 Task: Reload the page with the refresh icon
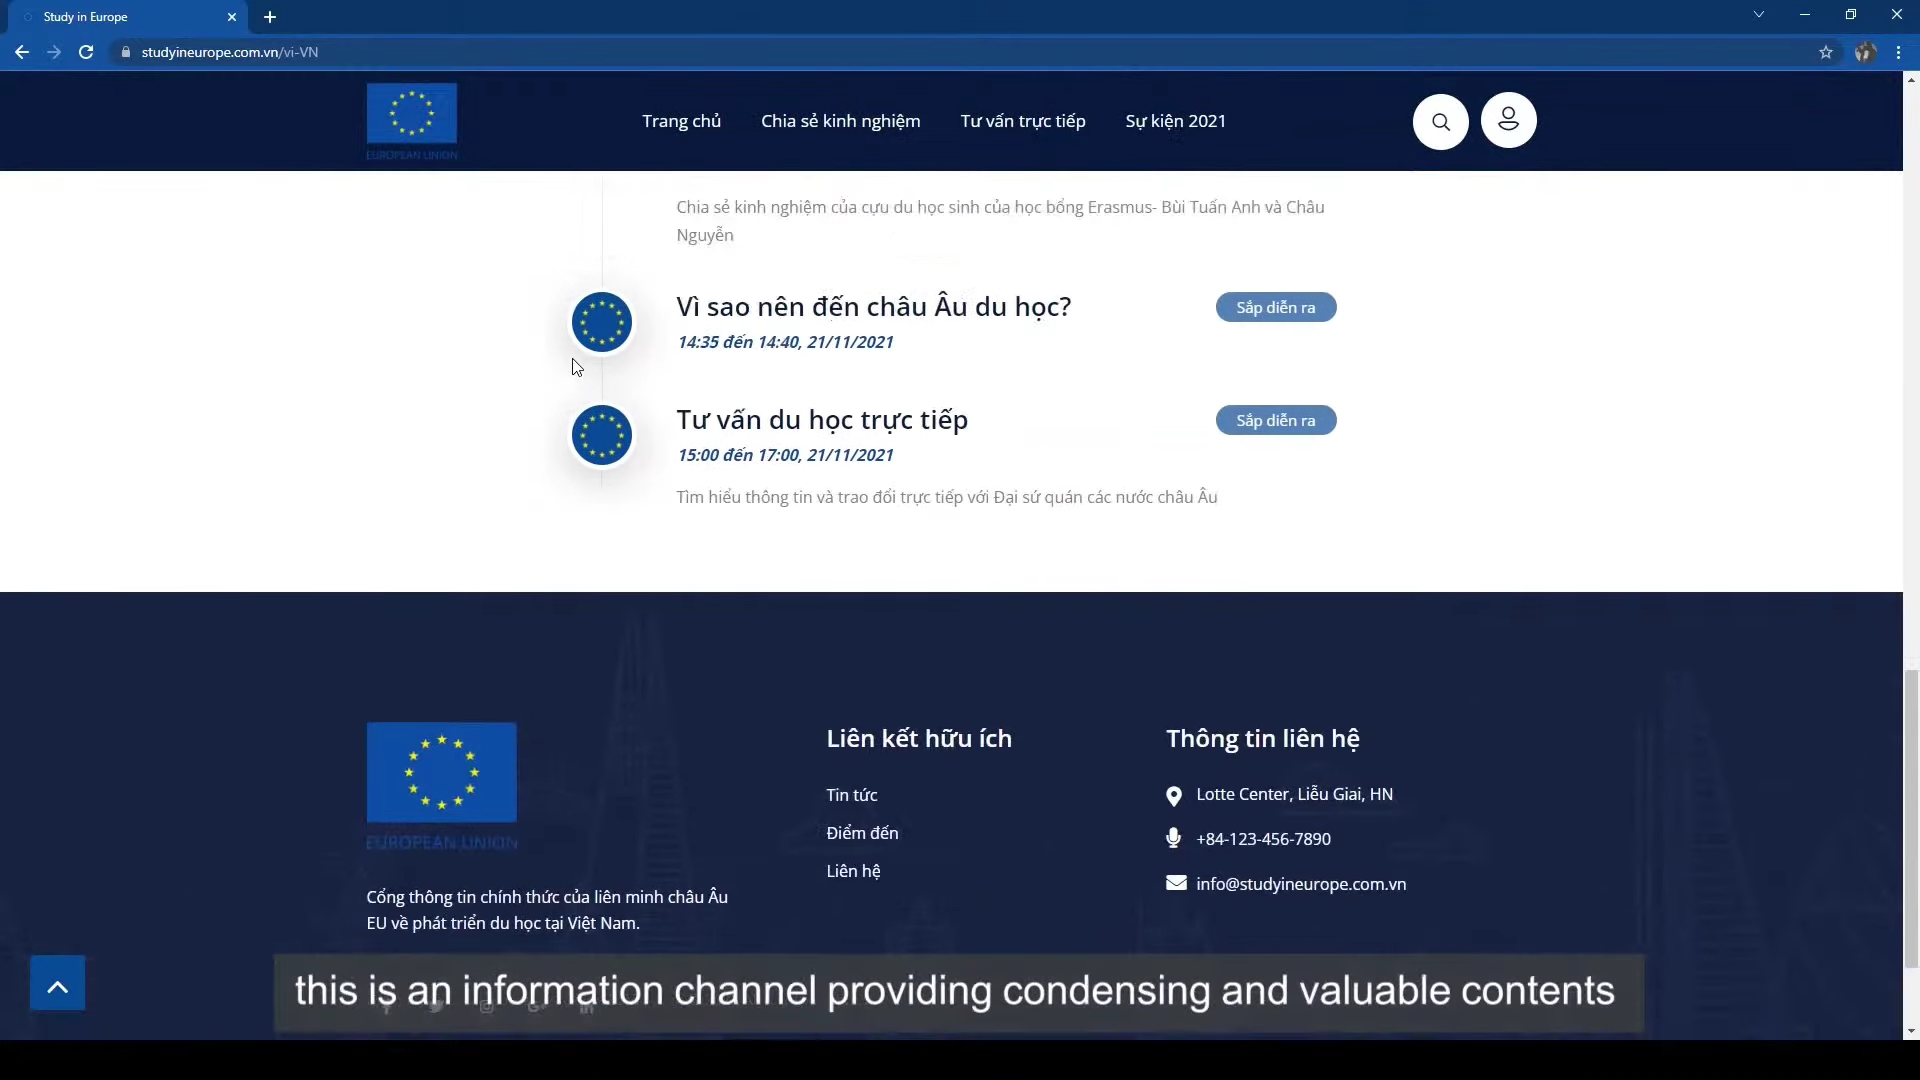click(86, 52)
